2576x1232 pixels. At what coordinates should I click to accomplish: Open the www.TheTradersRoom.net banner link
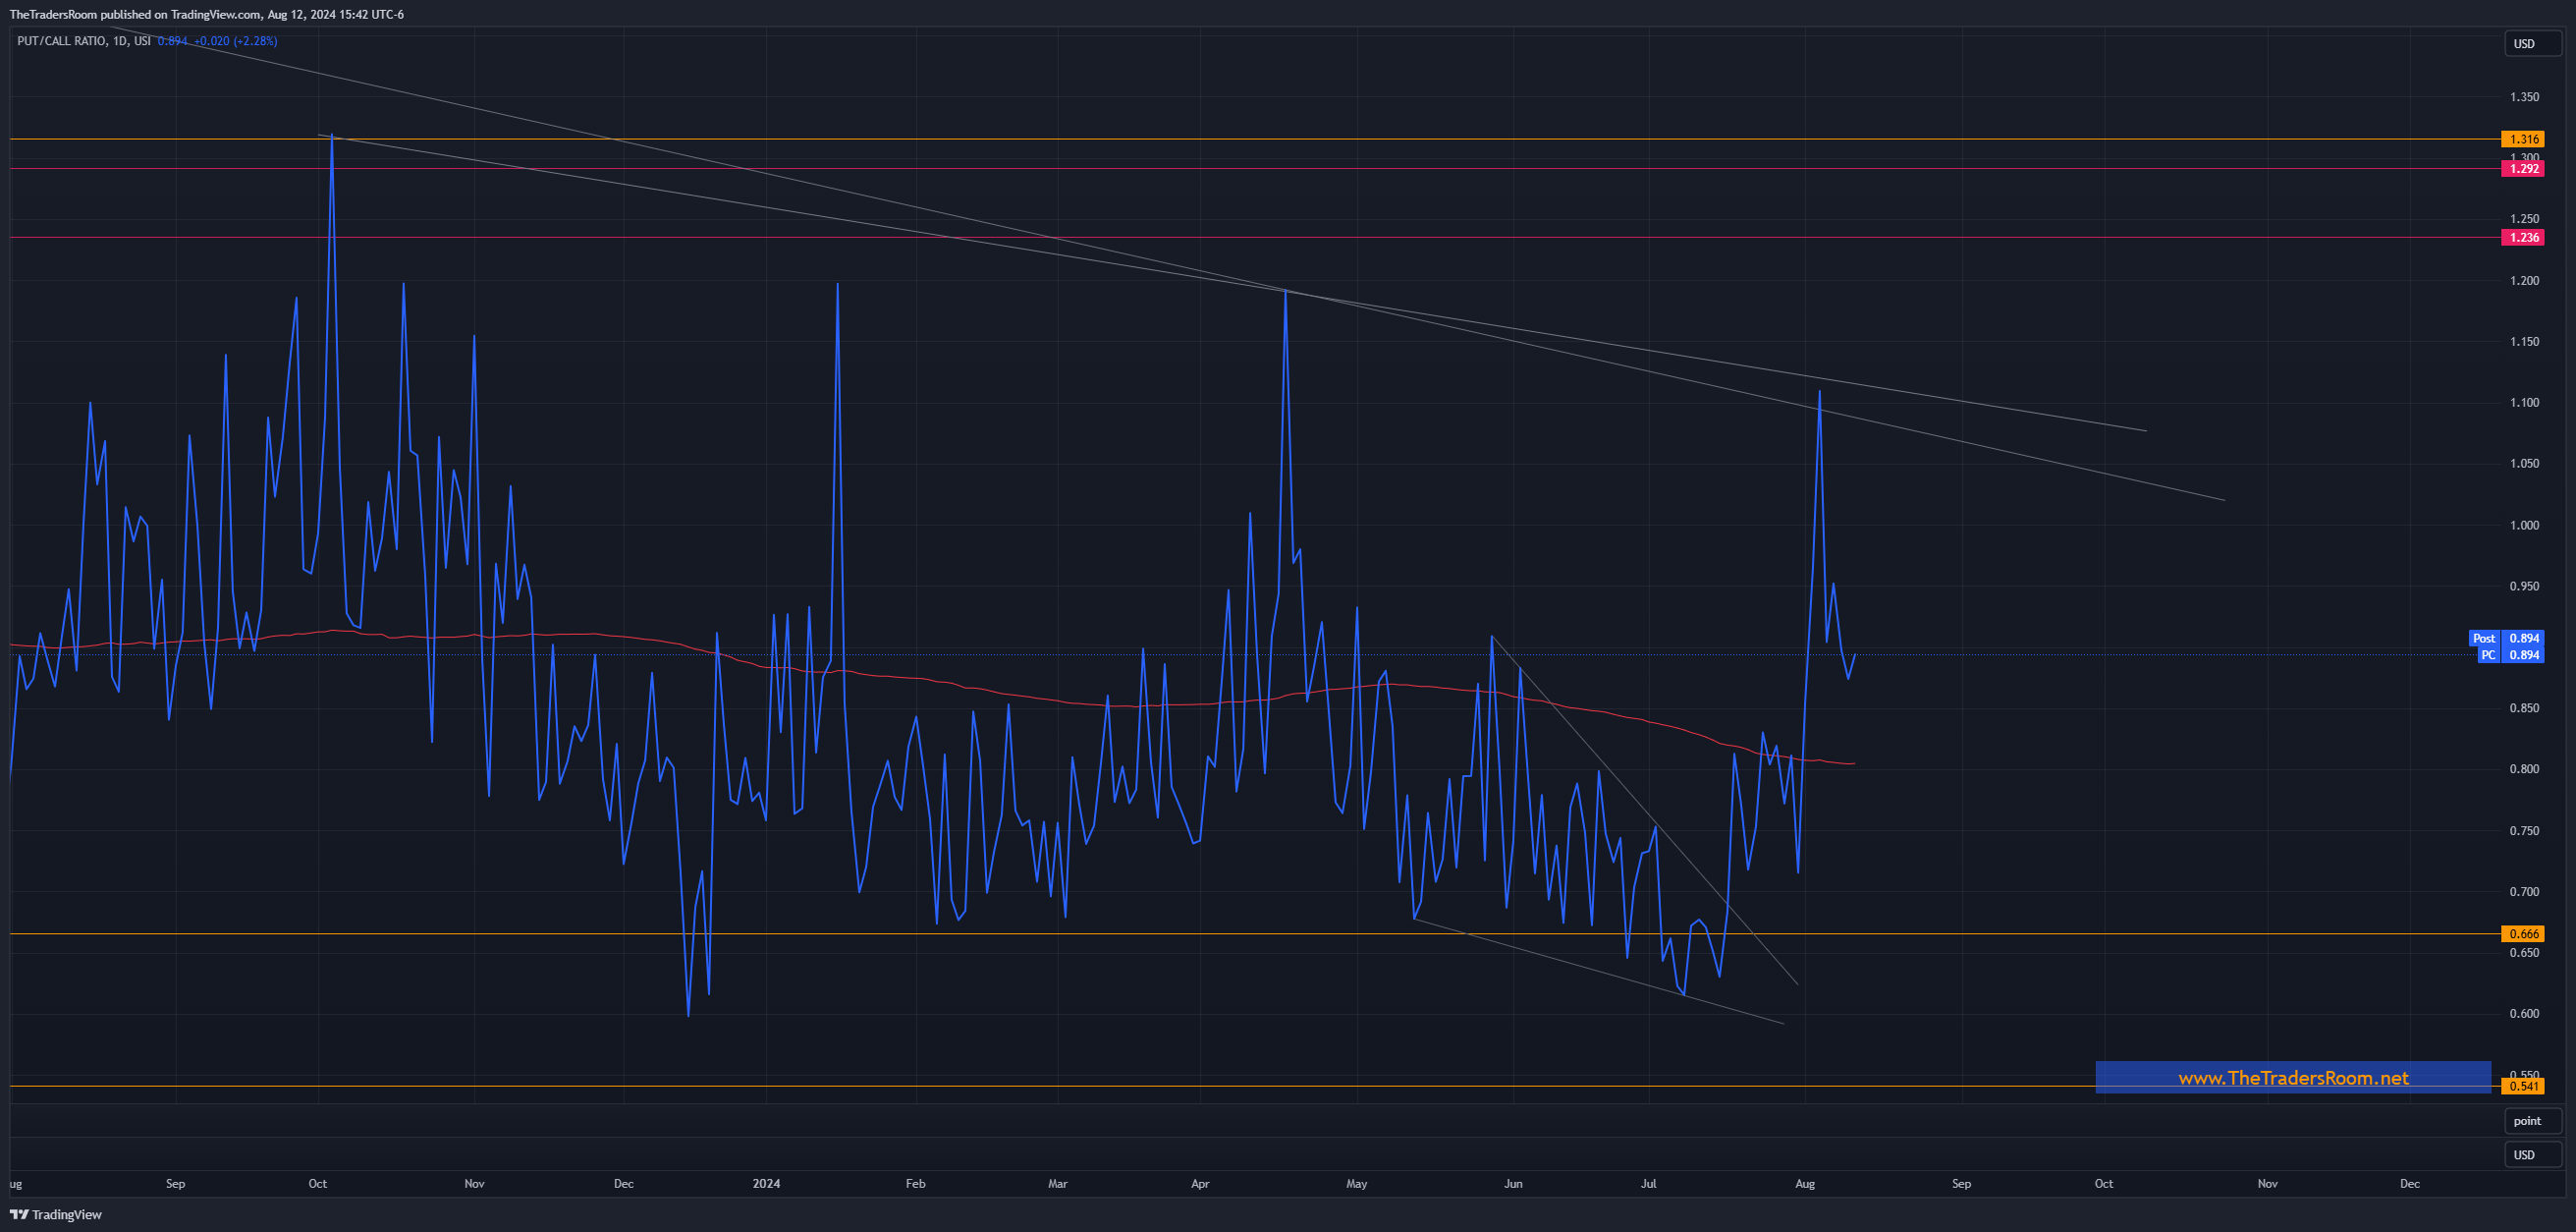coord(2292,1078)
